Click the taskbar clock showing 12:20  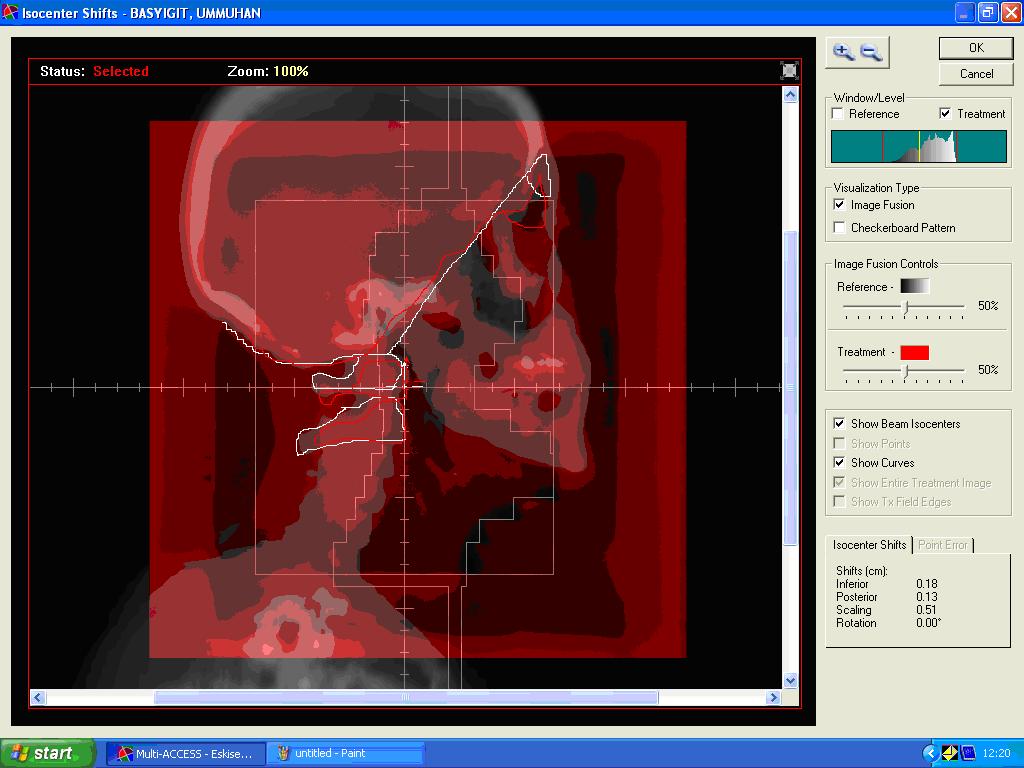996,754
